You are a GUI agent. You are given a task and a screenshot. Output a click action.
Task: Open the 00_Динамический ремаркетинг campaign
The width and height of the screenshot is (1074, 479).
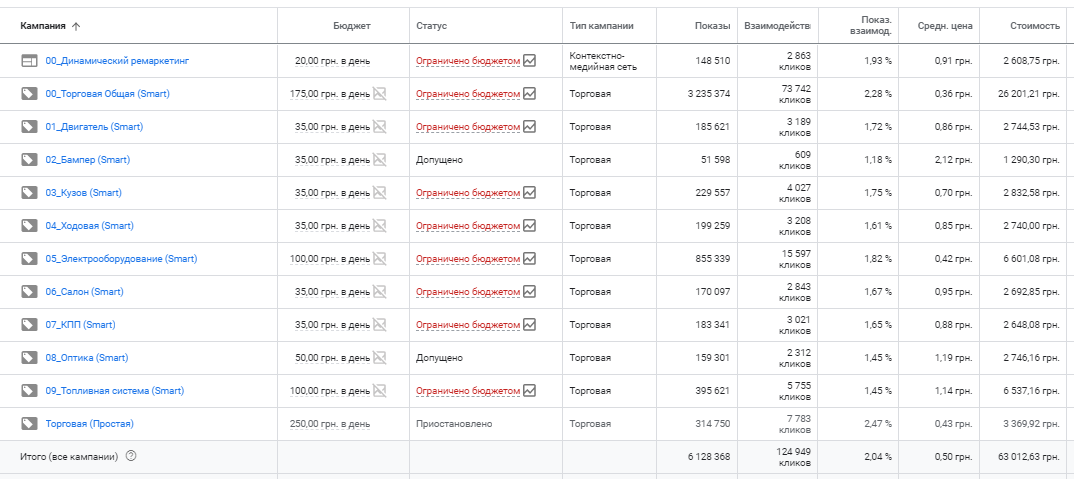(117, 61)
